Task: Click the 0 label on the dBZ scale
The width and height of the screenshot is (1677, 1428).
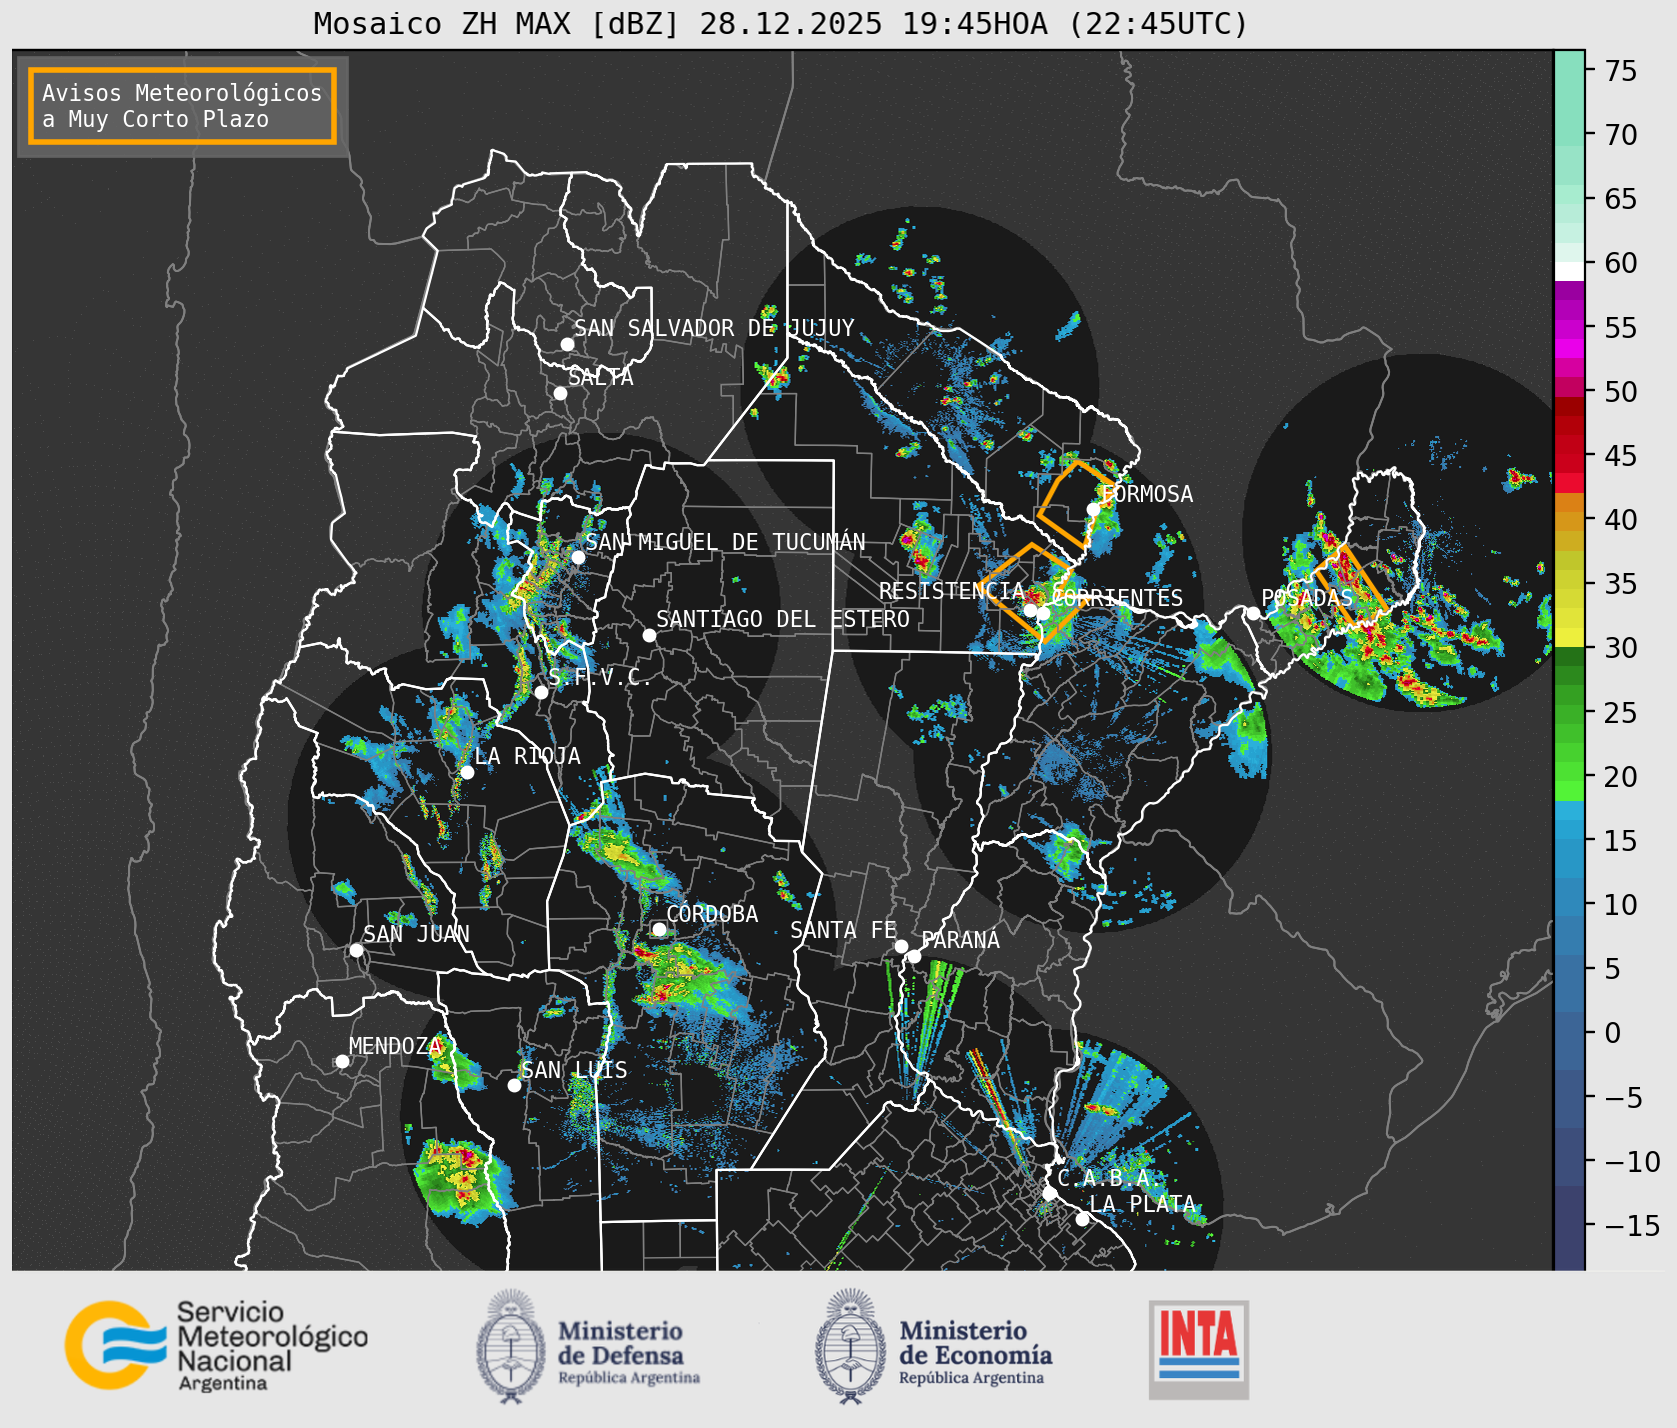Action: point(1613,1033)
